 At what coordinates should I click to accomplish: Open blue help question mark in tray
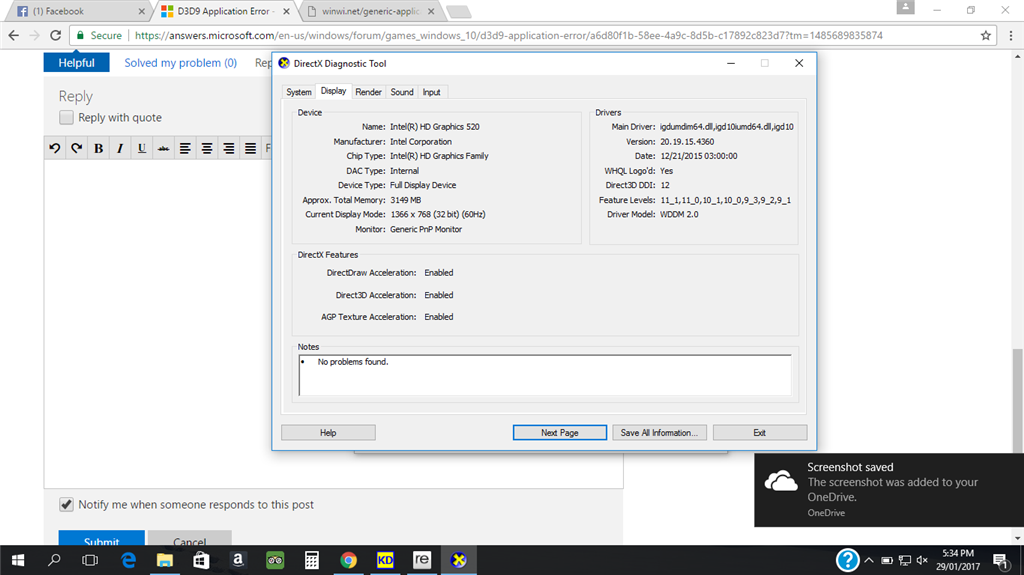847,560
